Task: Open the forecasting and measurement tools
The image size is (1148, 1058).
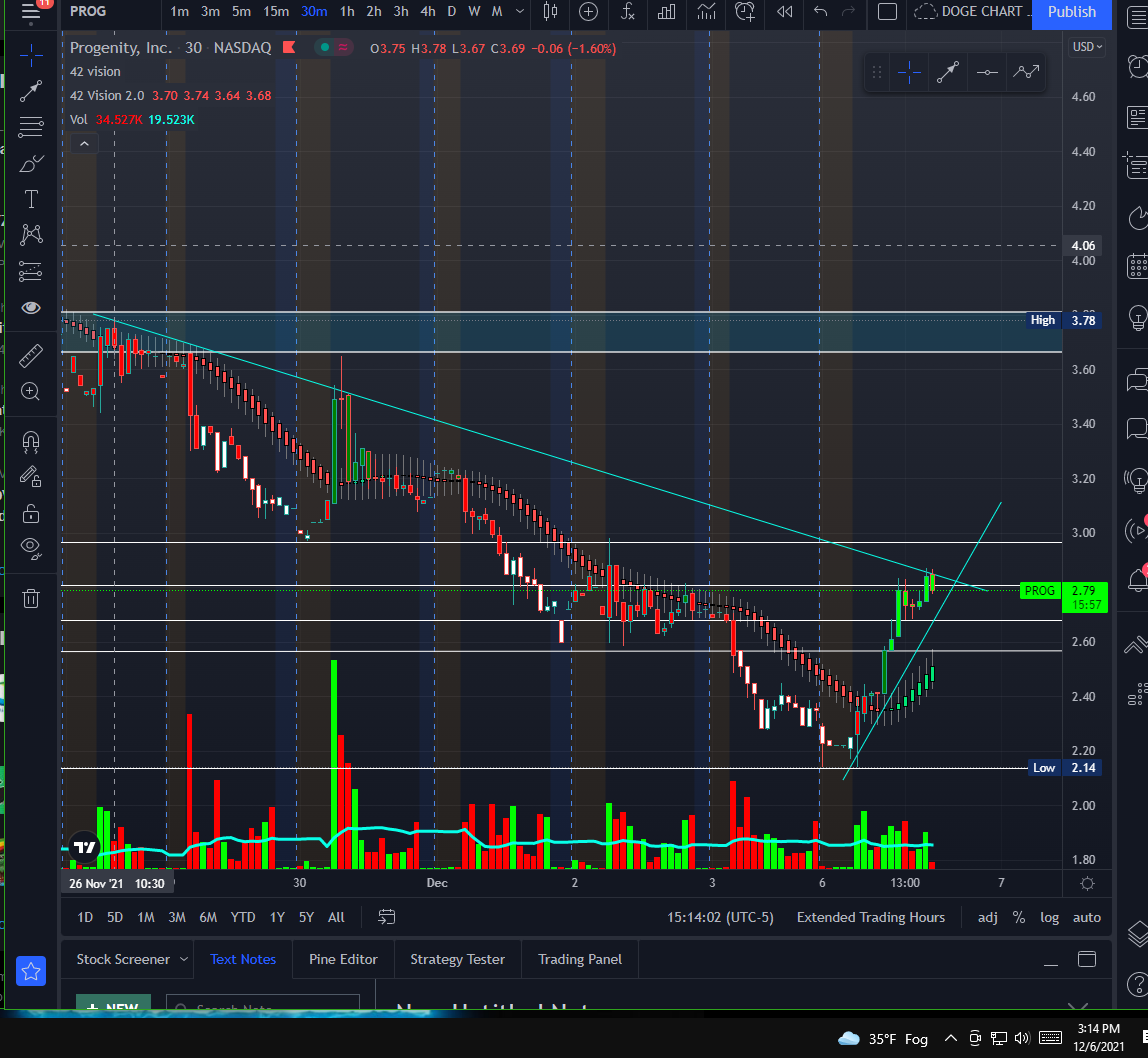Action: point(31,272)
